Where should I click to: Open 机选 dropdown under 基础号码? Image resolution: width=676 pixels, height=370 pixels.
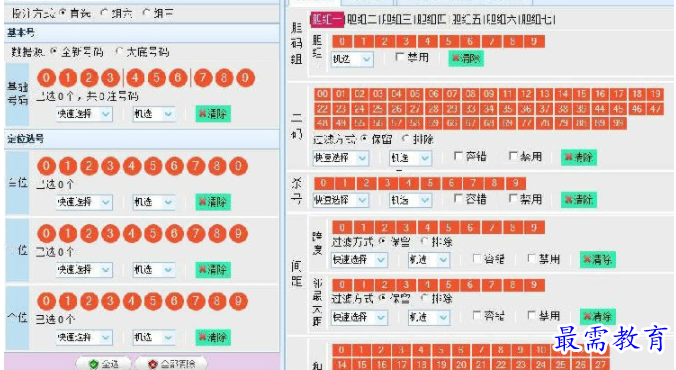tap(154, 114)
